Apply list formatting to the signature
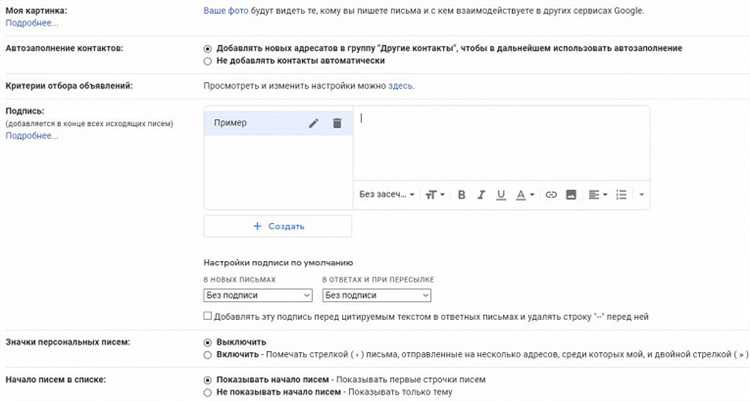The height and width of the screenshot is (401, 750). [621, 195]
